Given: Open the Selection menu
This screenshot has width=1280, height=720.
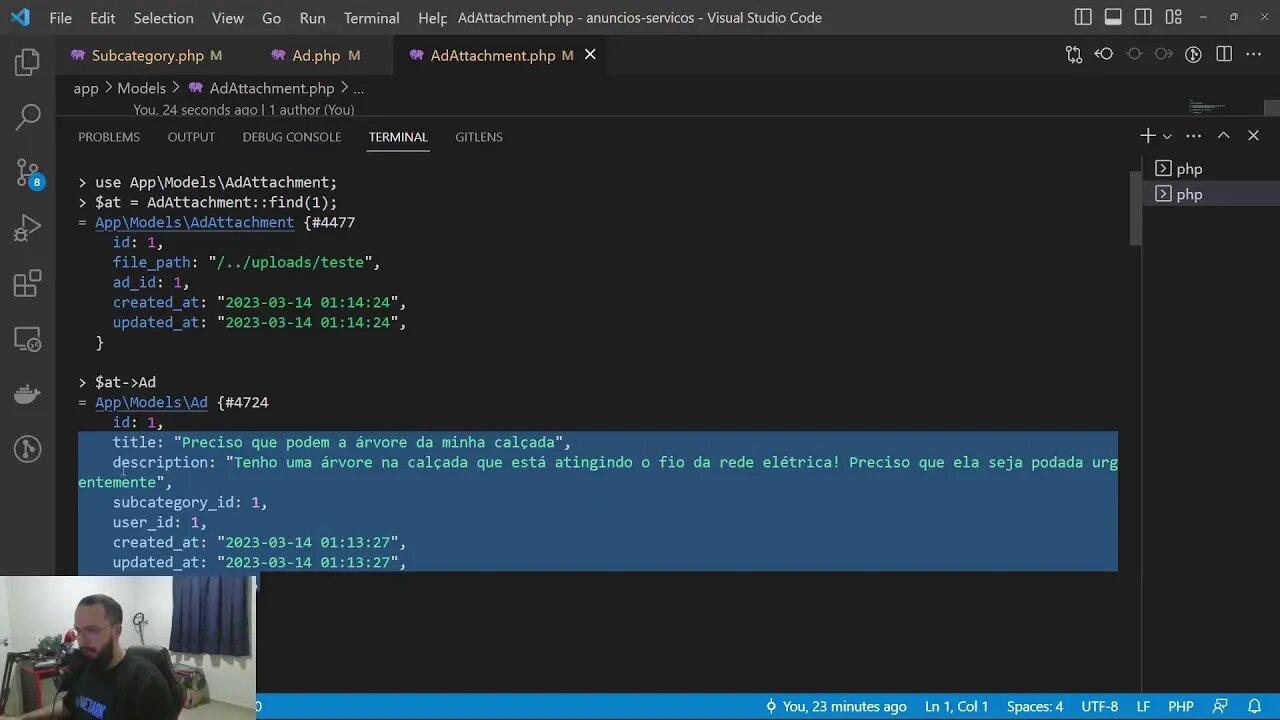Looking at the screenshot, I should point(163,17).
